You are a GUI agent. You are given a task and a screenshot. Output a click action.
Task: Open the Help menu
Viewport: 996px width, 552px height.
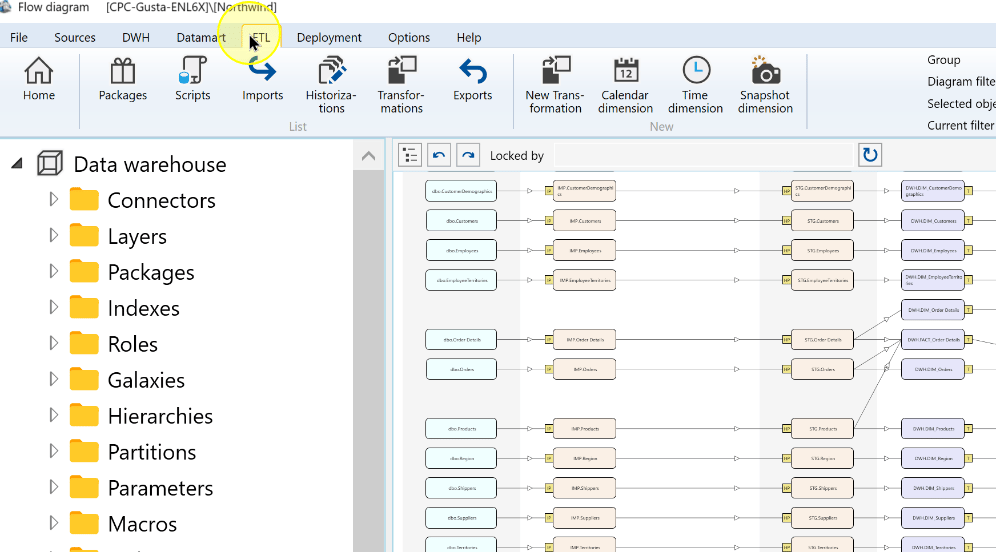click(469, 37)
